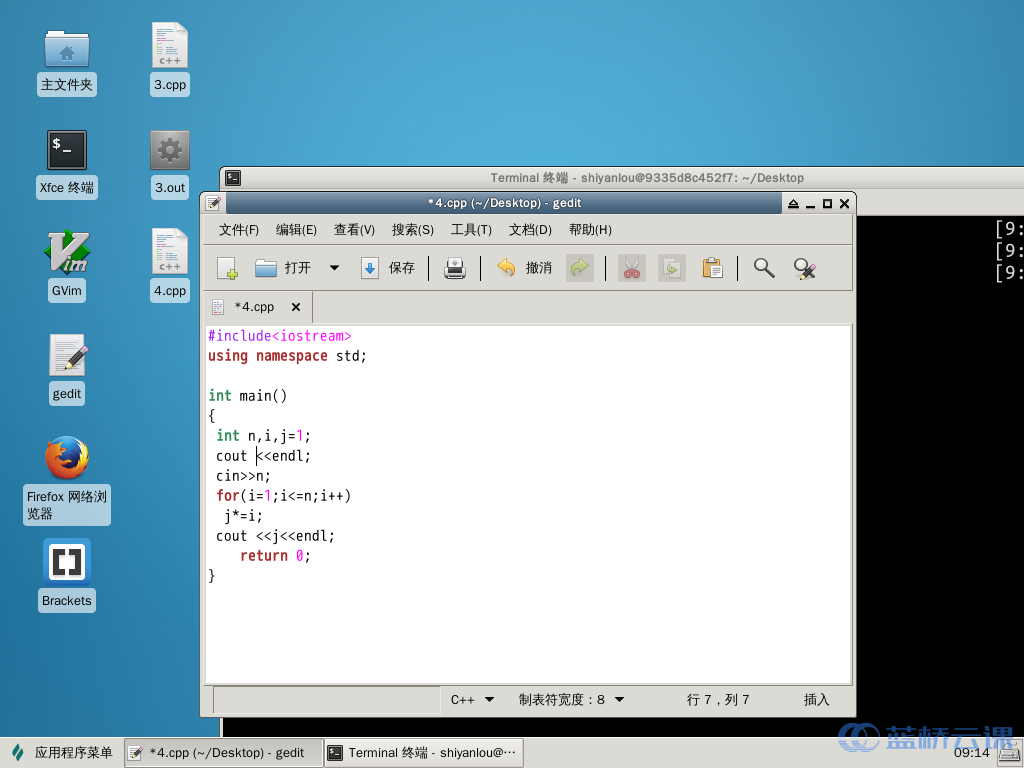Select the Firefox desktop icon

(67, 459)
